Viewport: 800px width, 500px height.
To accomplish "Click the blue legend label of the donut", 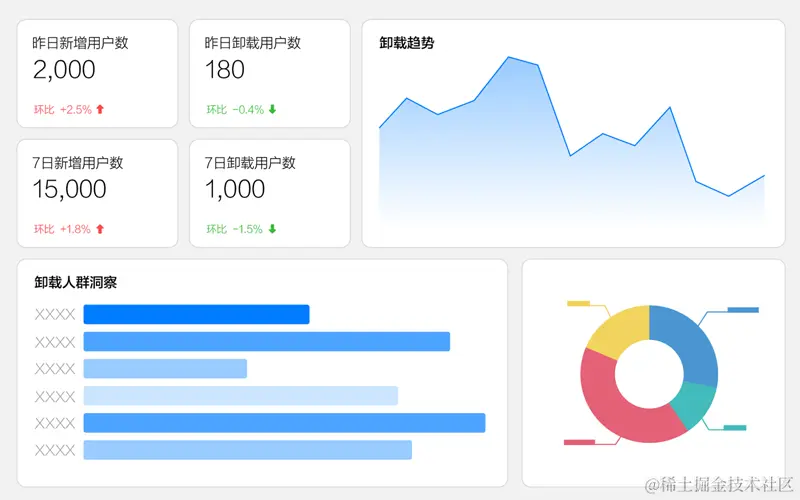I will (743, 310).
